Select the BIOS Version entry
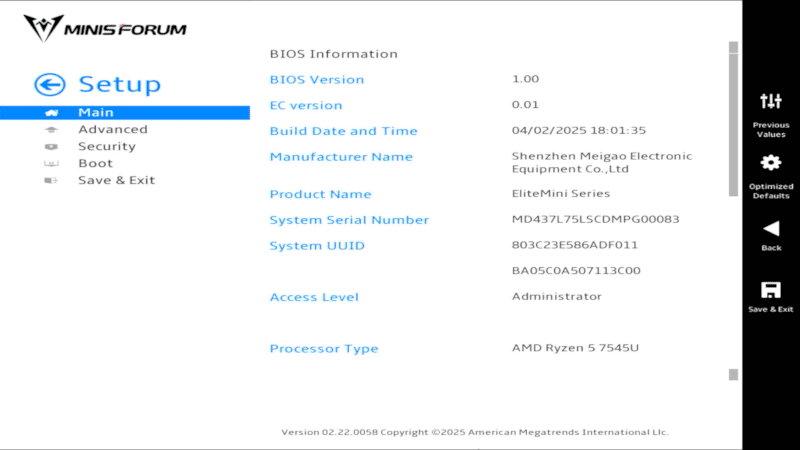Screen dimensions: 800x450 point(317,80)
